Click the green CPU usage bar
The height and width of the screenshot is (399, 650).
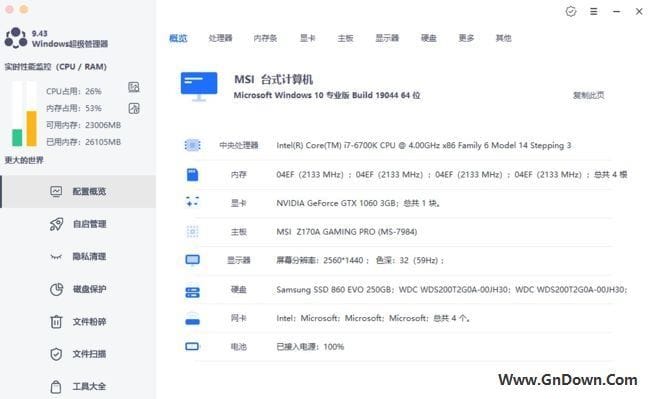17,138
